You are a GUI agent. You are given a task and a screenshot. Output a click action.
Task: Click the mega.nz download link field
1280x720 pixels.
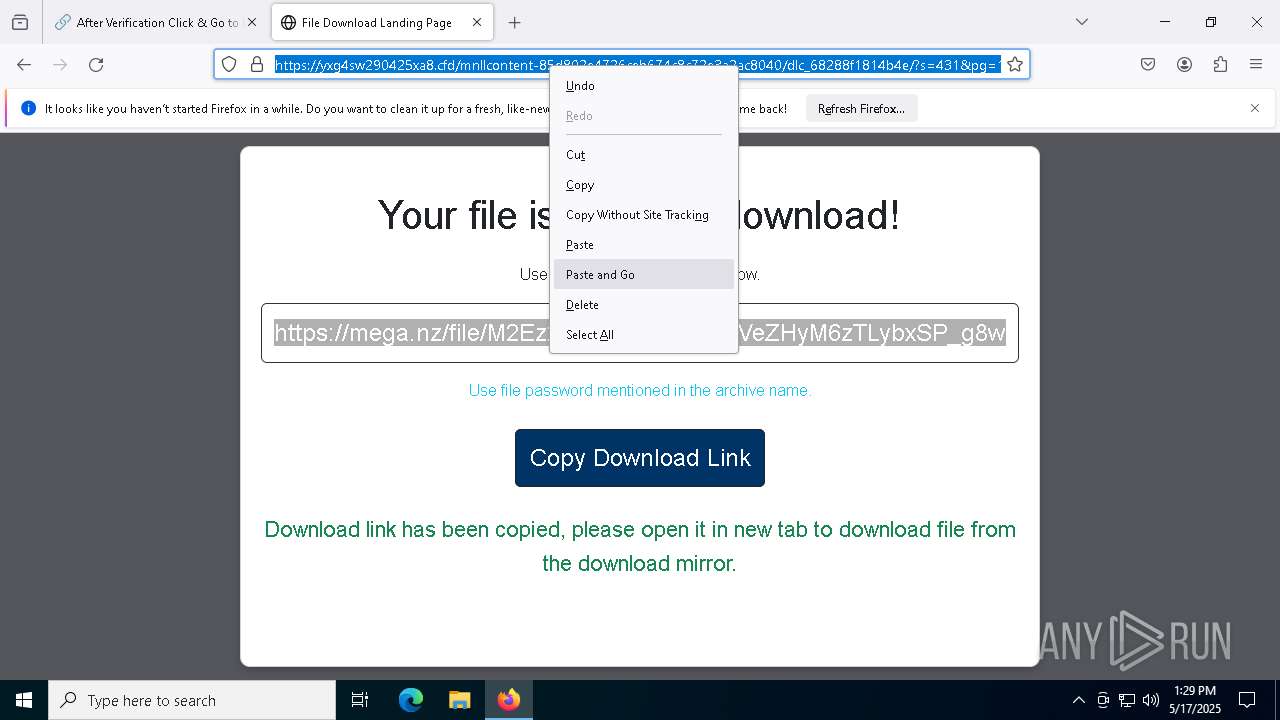pos(640,333)
